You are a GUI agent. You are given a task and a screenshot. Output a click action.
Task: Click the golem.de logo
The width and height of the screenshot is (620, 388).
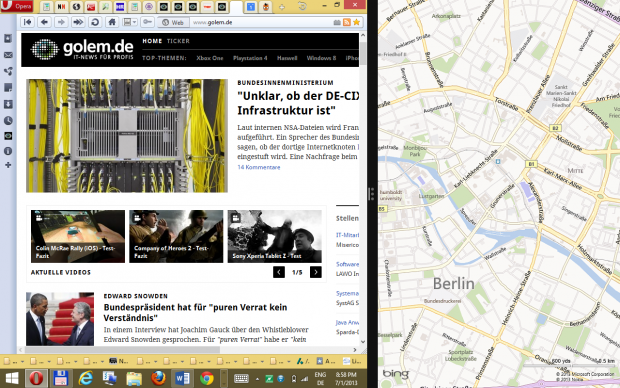tap(82, 49)
